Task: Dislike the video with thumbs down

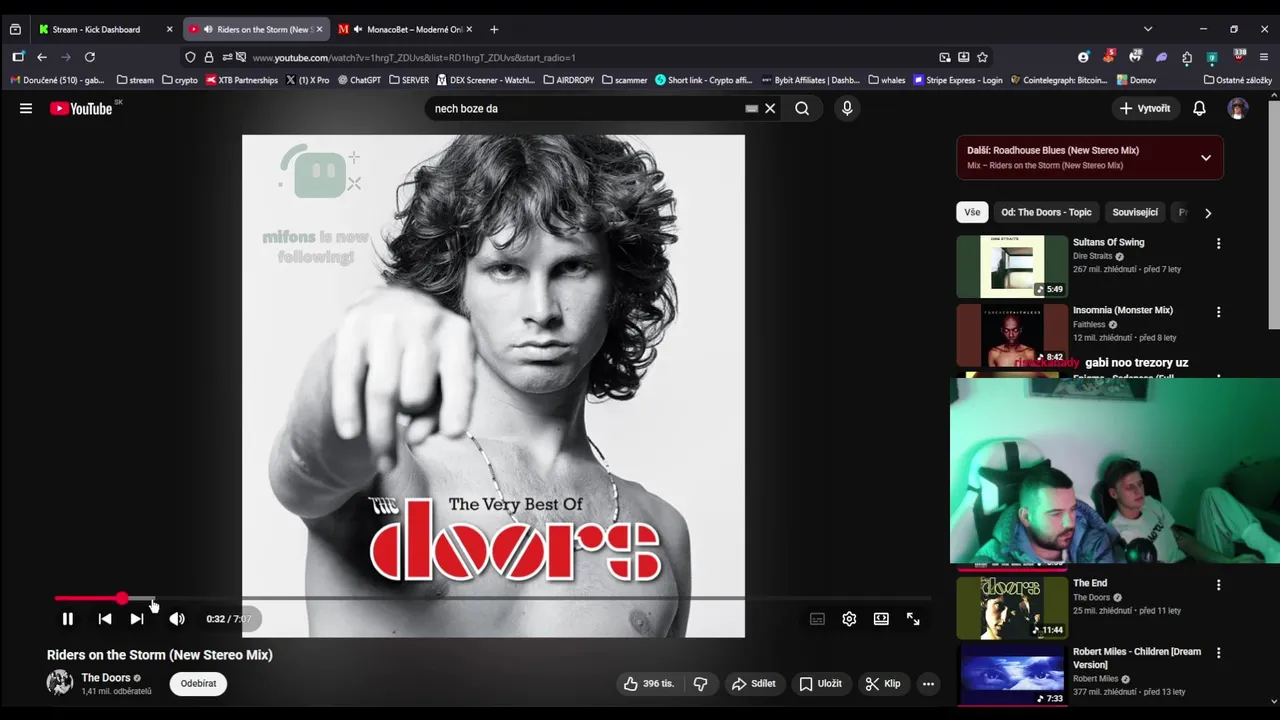Action: coord(701,684)
